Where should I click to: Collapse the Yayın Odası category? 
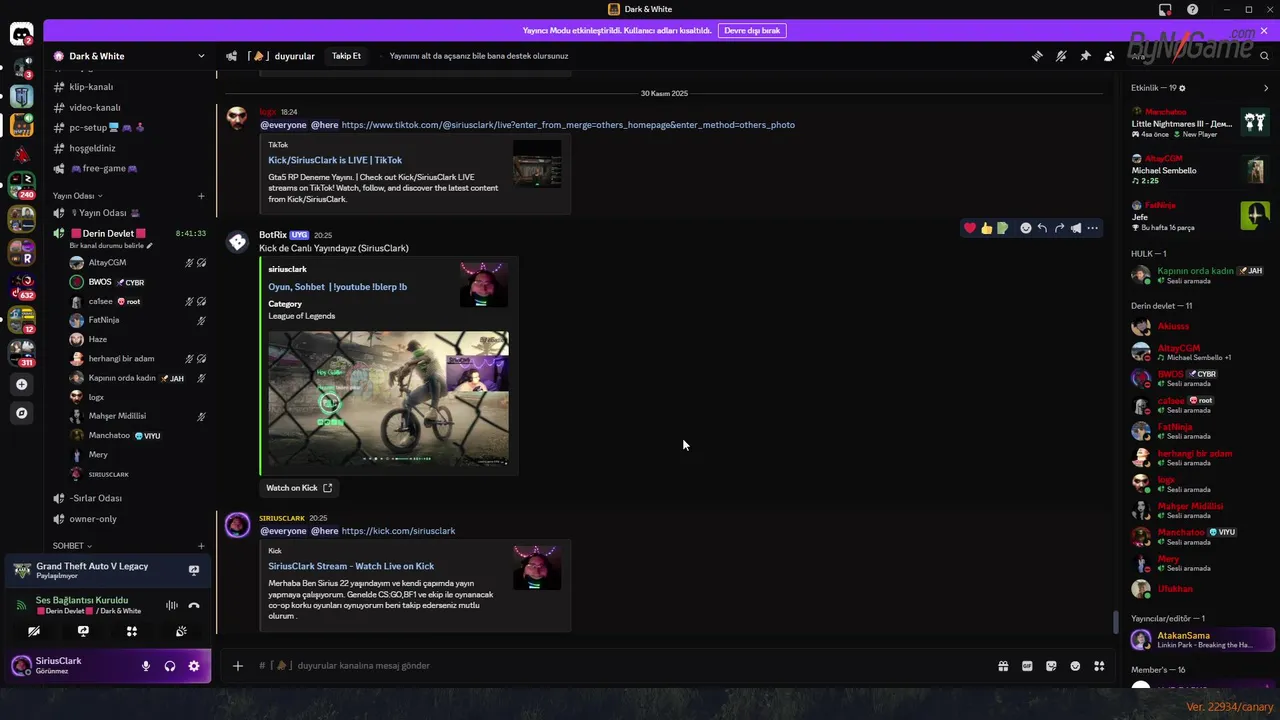(x=78, y=196)
